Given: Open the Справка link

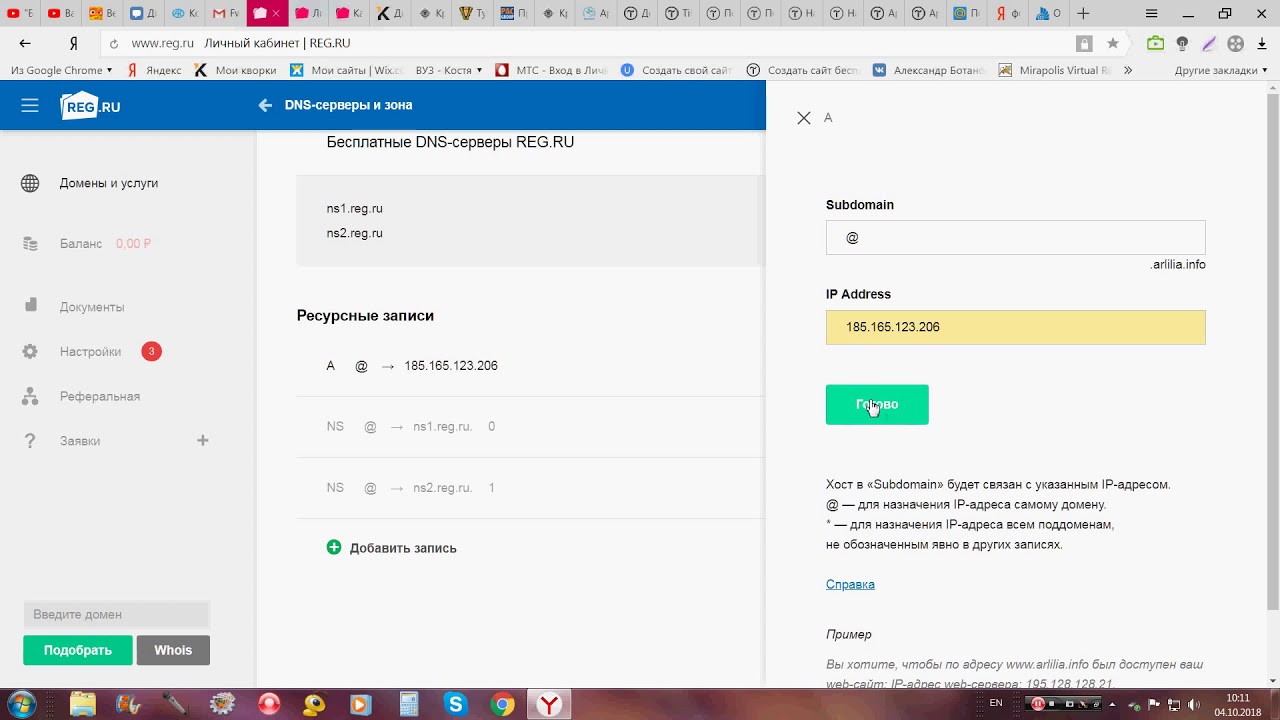Looking at the screenshot, I should pos(850,584).
